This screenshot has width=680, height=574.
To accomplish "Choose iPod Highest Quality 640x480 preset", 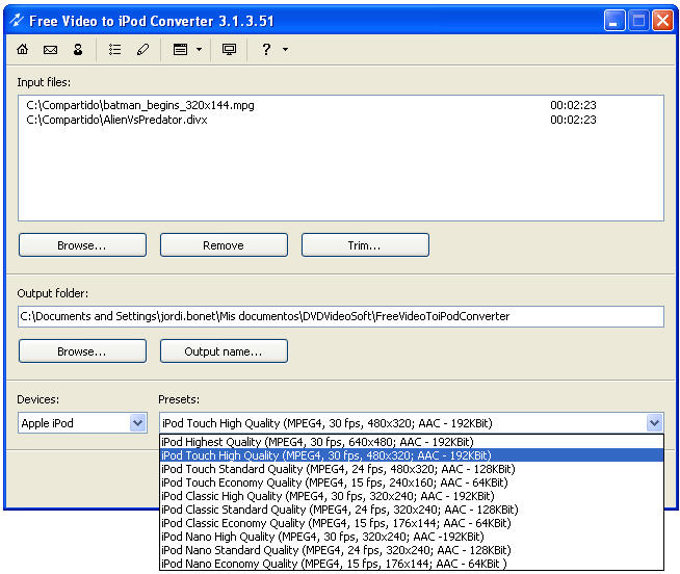I will (412, 442).
